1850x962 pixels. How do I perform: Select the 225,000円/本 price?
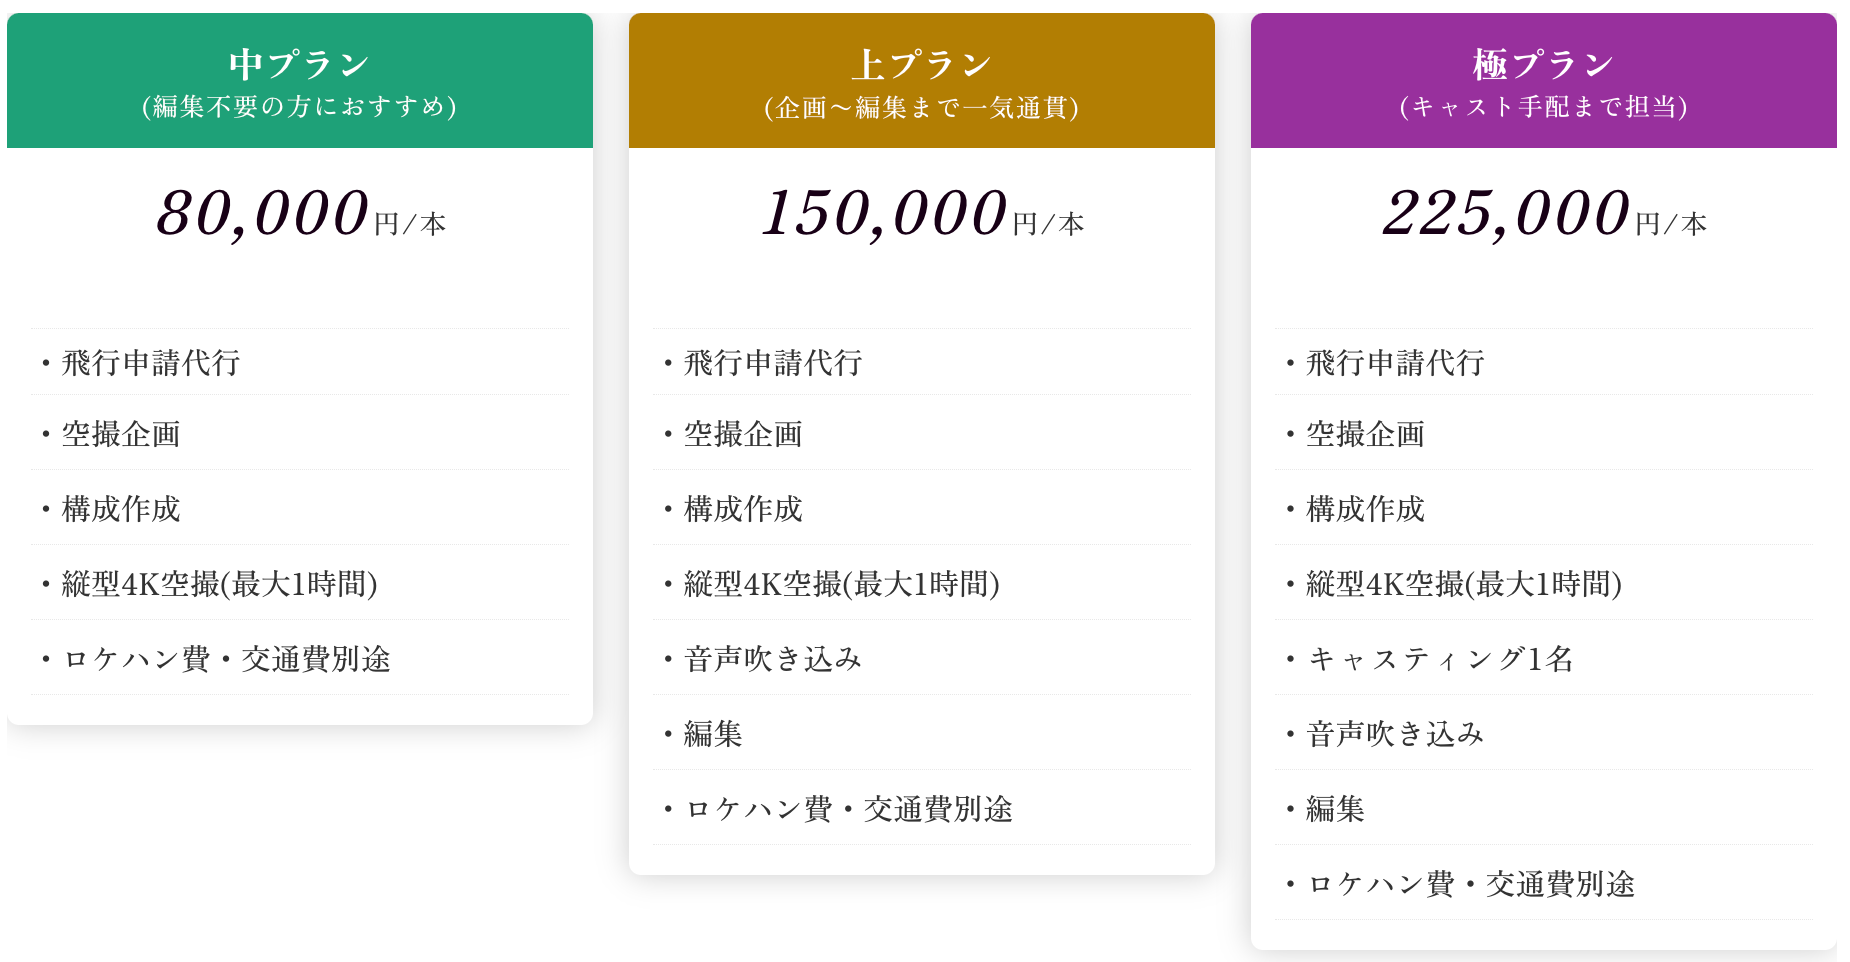pos(1543,214)
